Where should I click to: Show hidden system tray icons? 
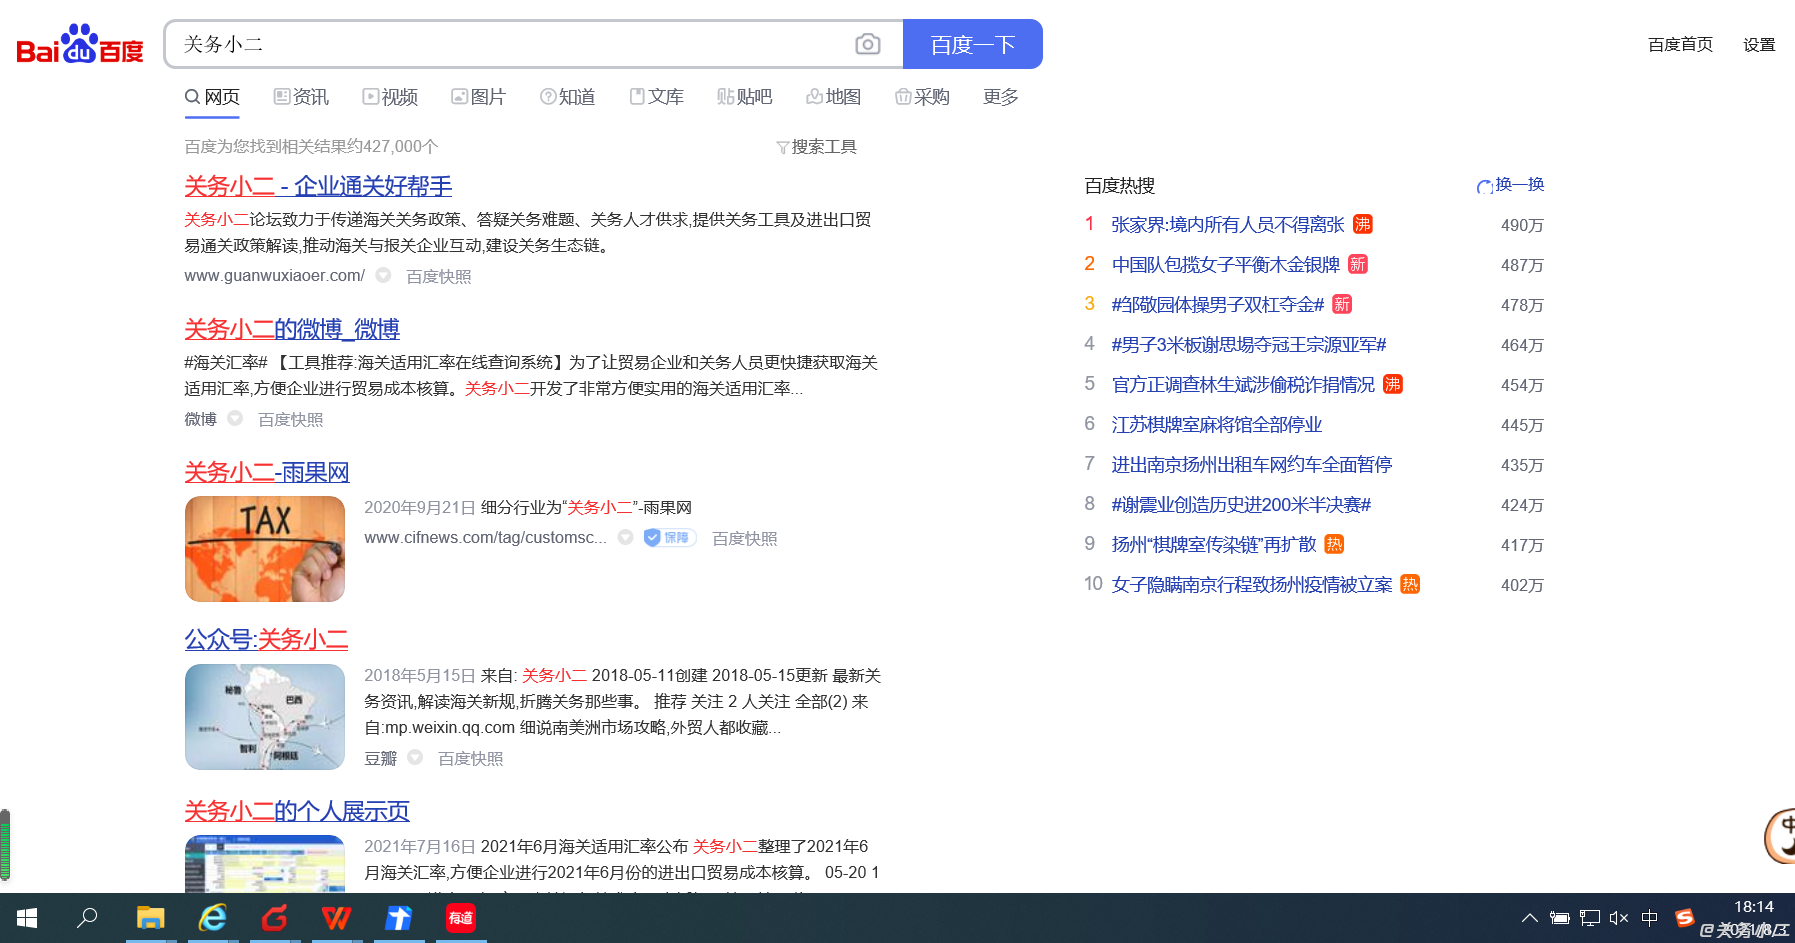point(1530,918)
